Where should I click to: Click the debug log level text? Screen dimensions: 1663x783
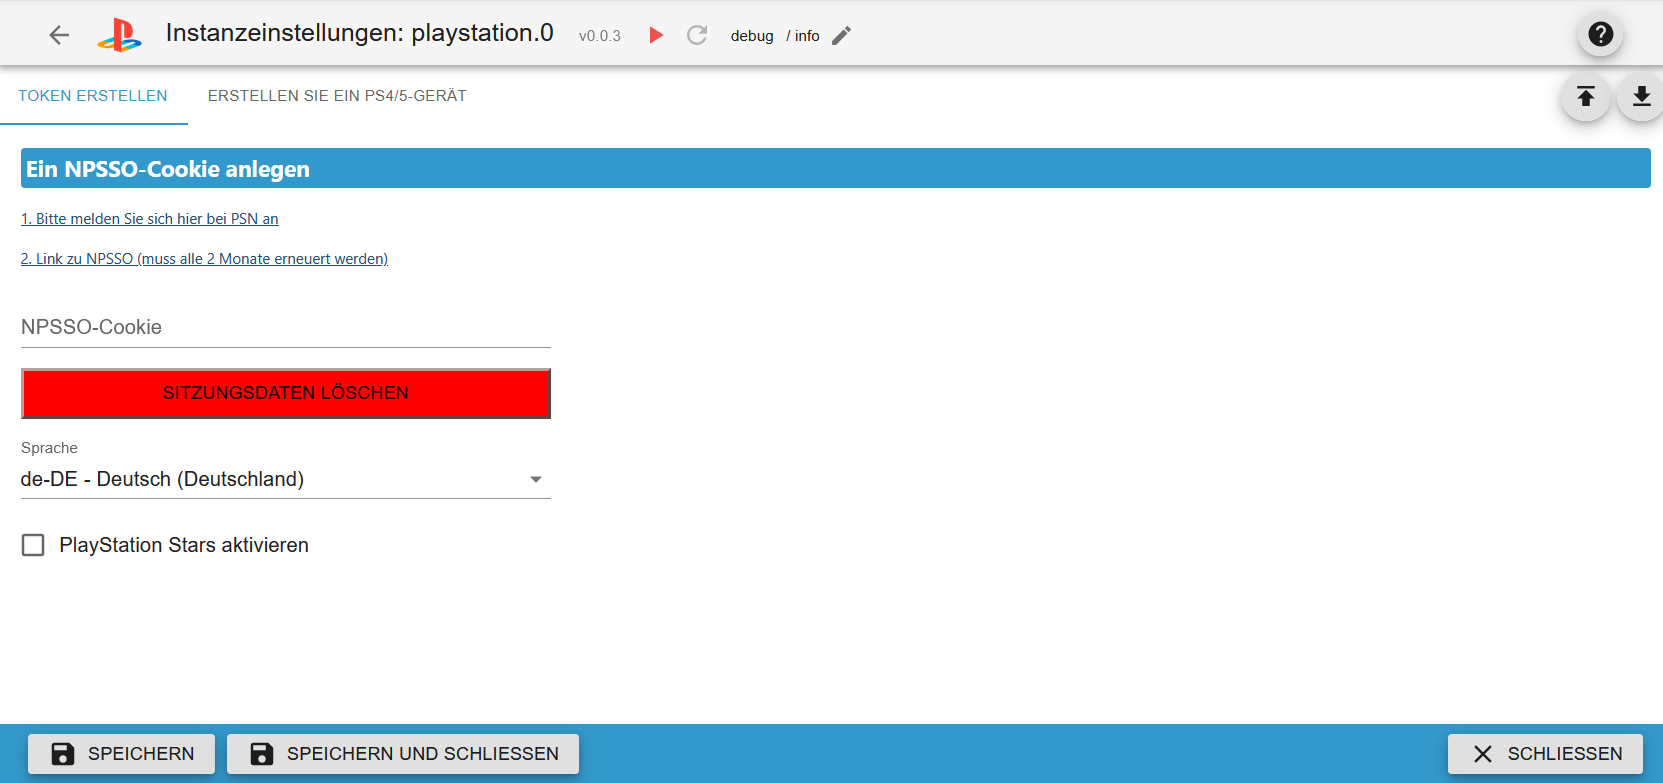pos(752,36)
